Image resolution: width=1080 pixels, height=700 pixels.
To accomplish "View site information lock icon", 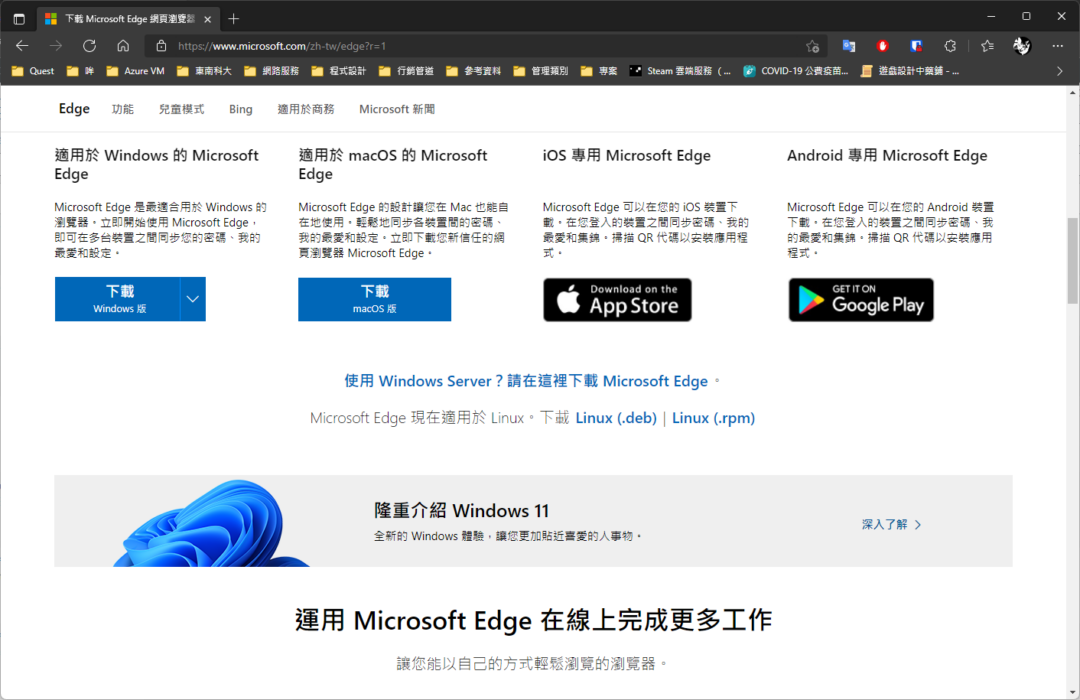I will 161,46.
